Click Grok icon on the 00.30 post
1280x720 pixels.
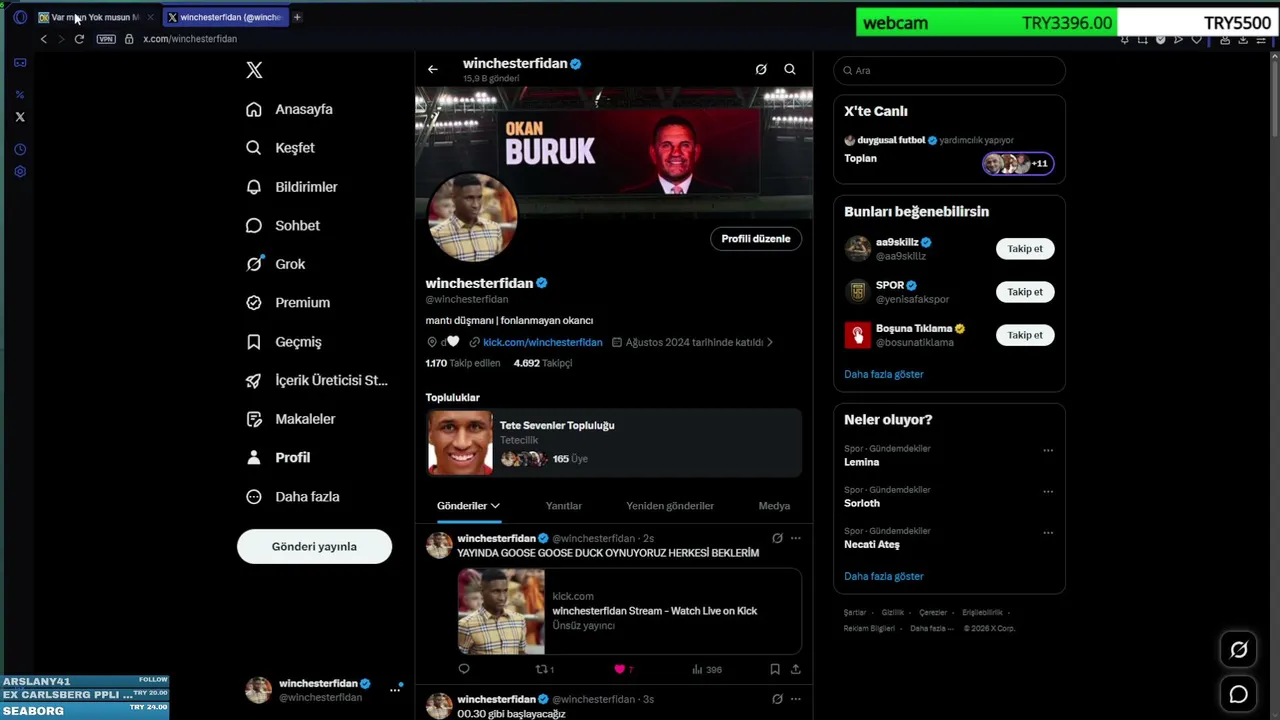coord(777,699)
